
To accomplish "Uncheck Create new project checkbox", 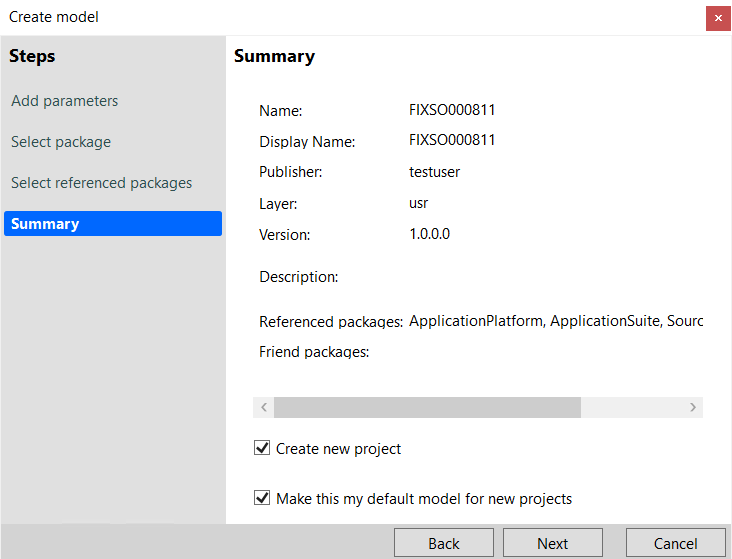I will pos(262,448).
